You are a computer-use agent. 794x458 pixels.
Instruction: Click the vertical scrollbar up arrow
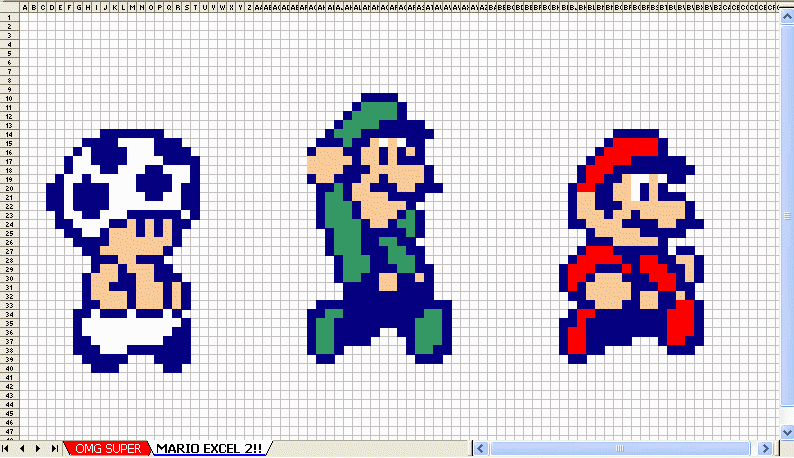pyautogui.click(x=787, y=17)
